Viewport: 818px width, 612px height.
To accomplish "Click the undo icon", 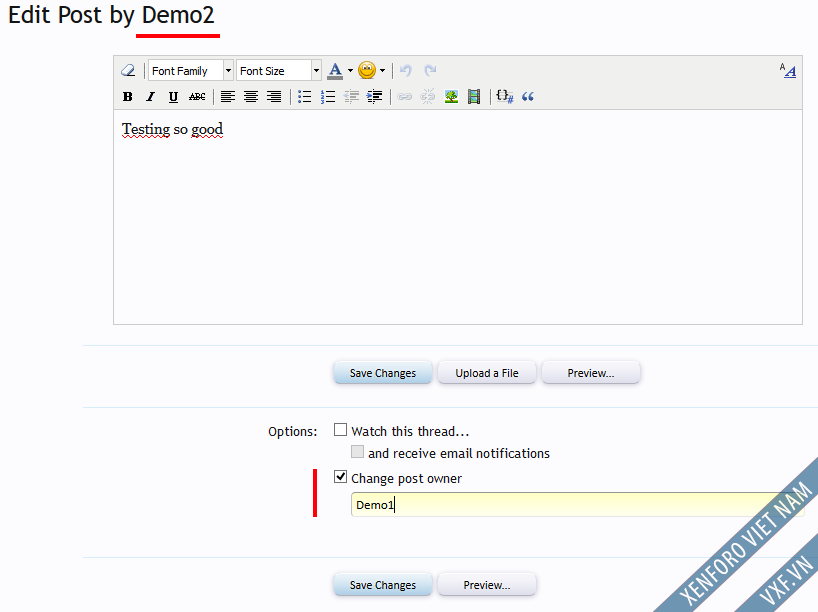I will click(x=406, y=70).
